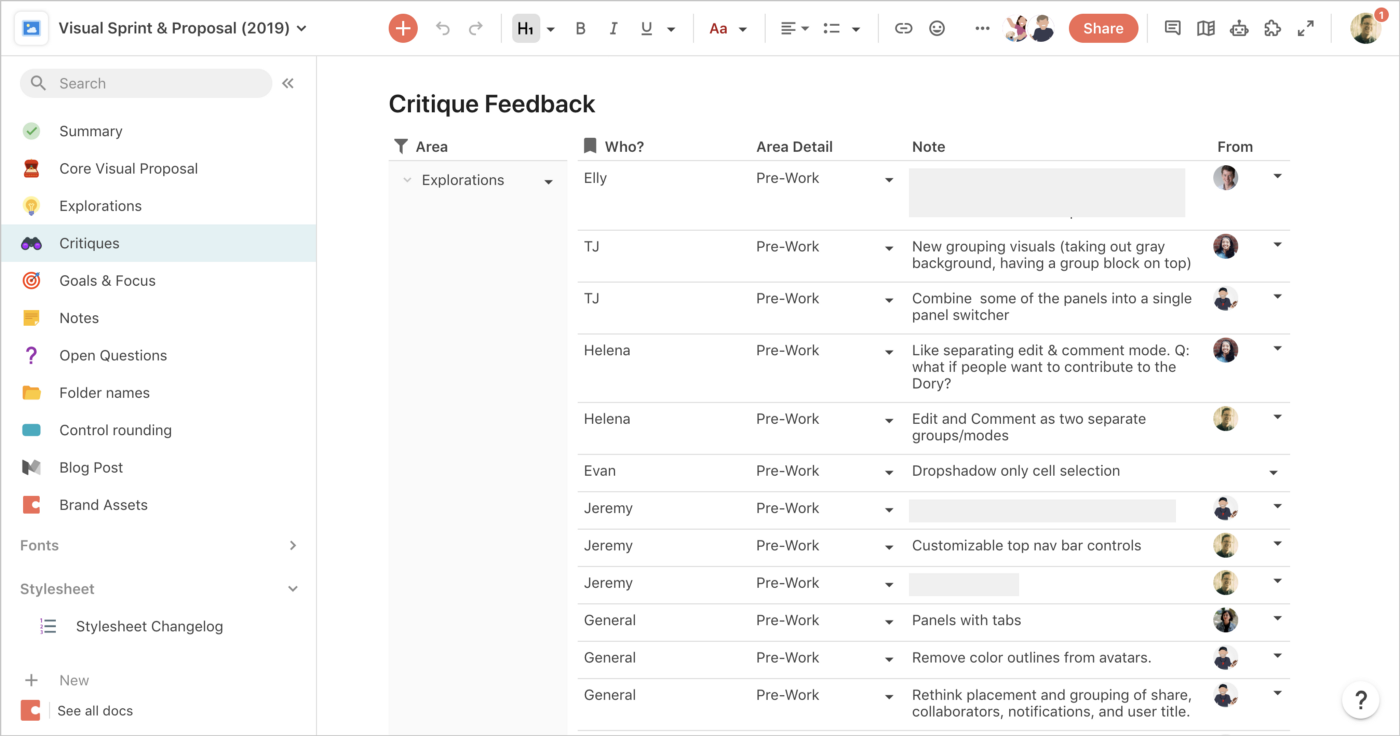Toggle underline formatting
The width and height of the screenshot is (1400, 736).
tap(646, 29)
